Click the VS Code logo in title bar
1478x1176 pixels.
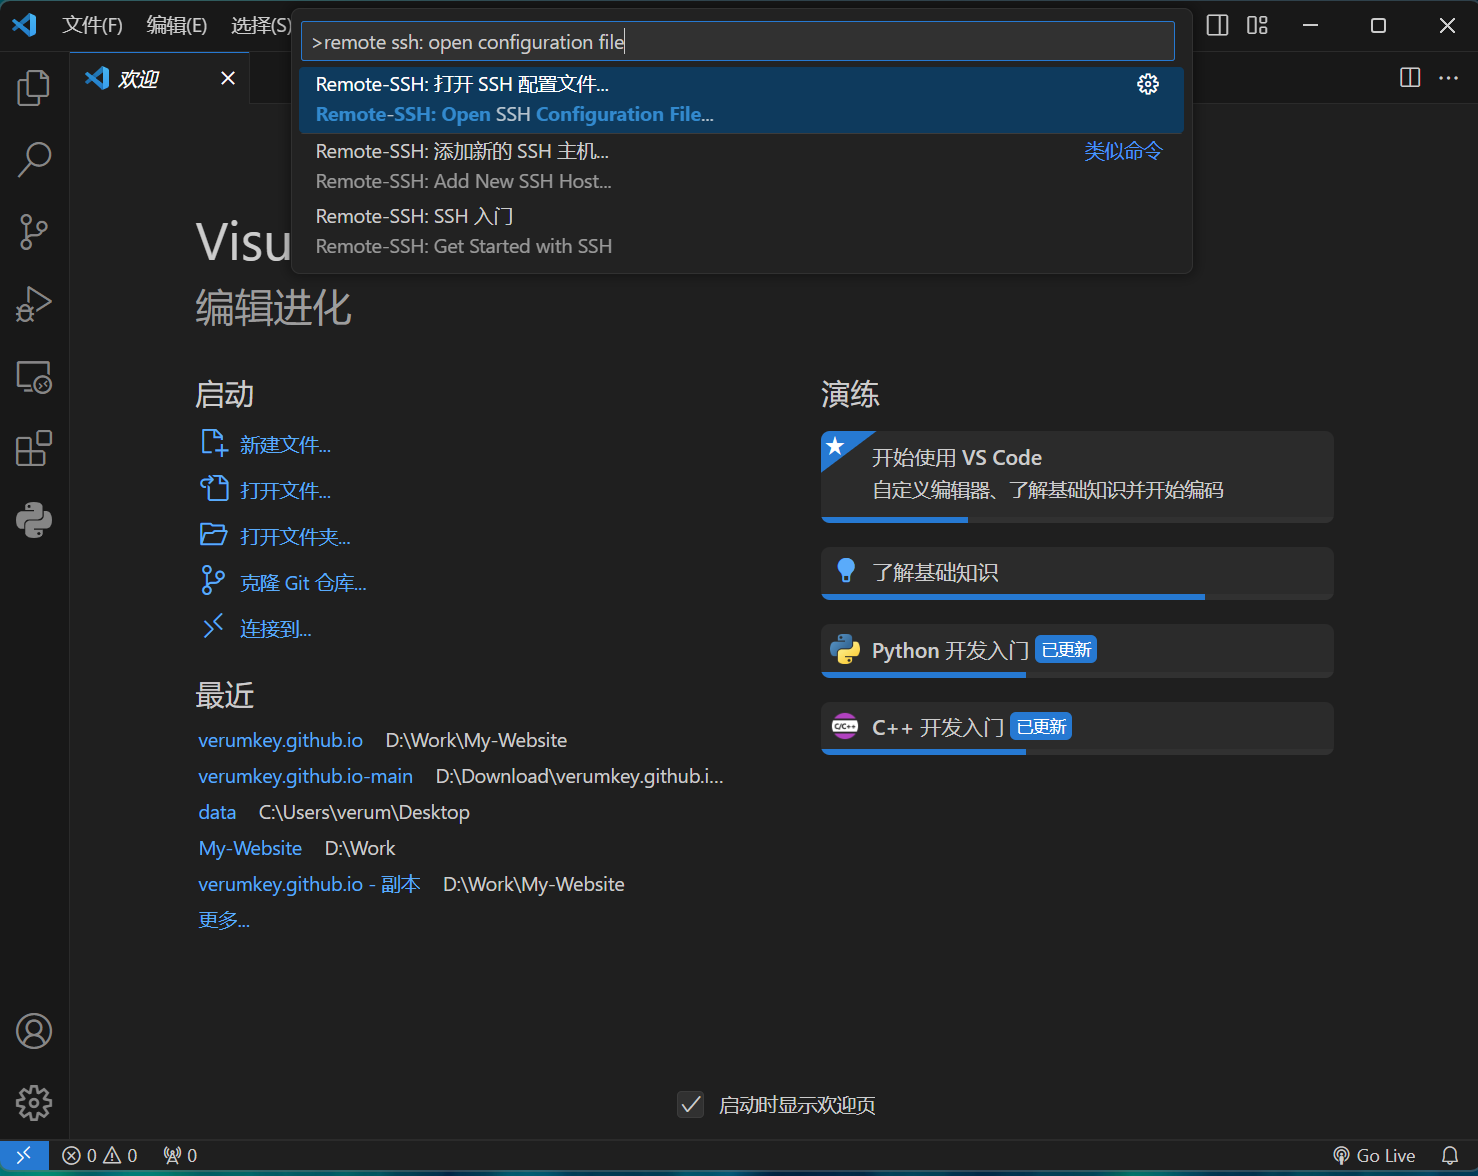pyautogui.click(x=24, y=25)
